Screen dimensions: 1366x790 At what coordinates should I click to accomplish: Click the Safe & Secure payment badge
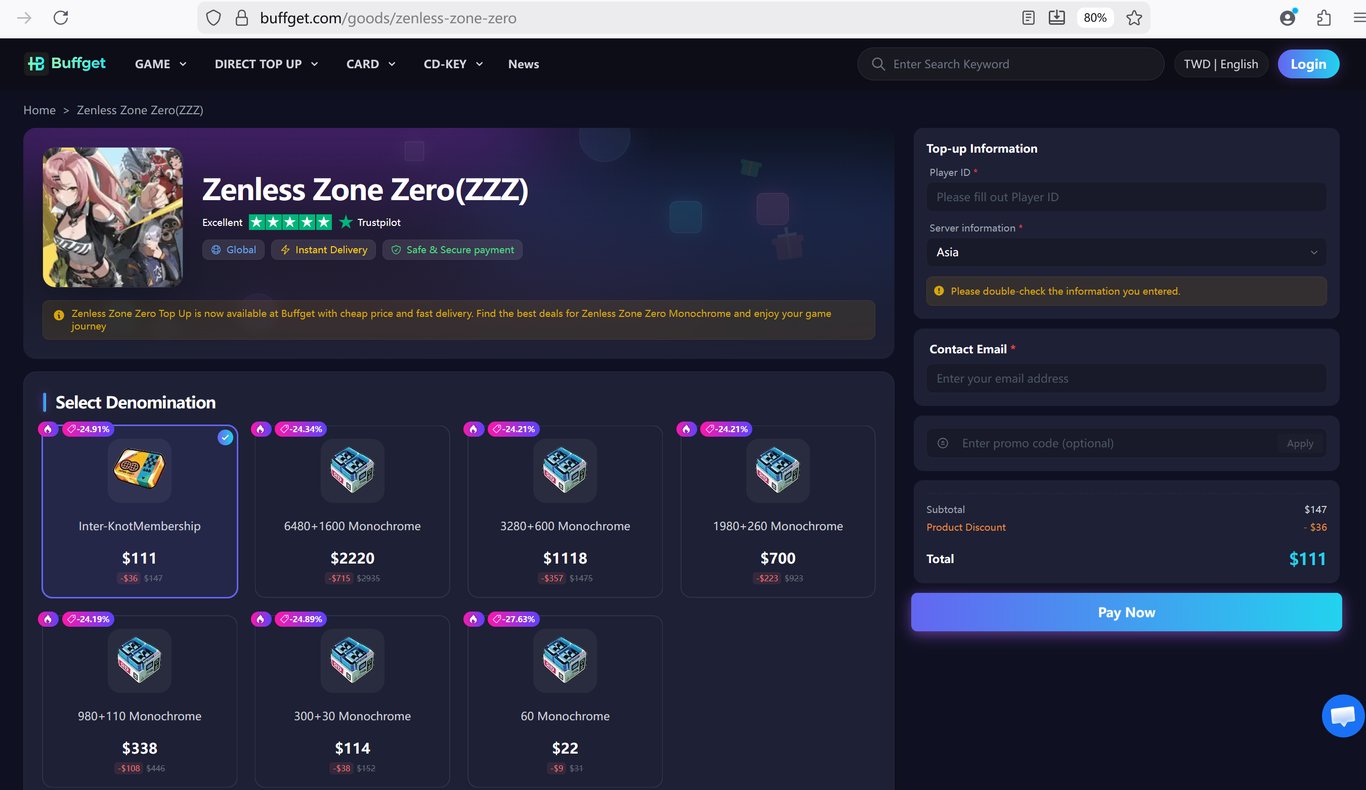(x=452, y=250)
